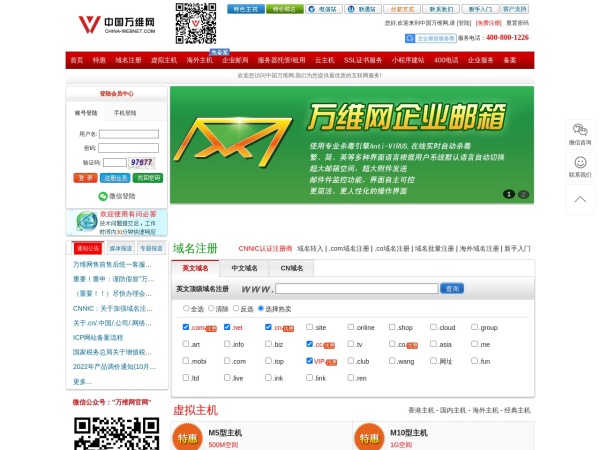The width and height of the screenshot is (600, 450).
Task: Open 400电话 navigation item
Action: [446, 60]
